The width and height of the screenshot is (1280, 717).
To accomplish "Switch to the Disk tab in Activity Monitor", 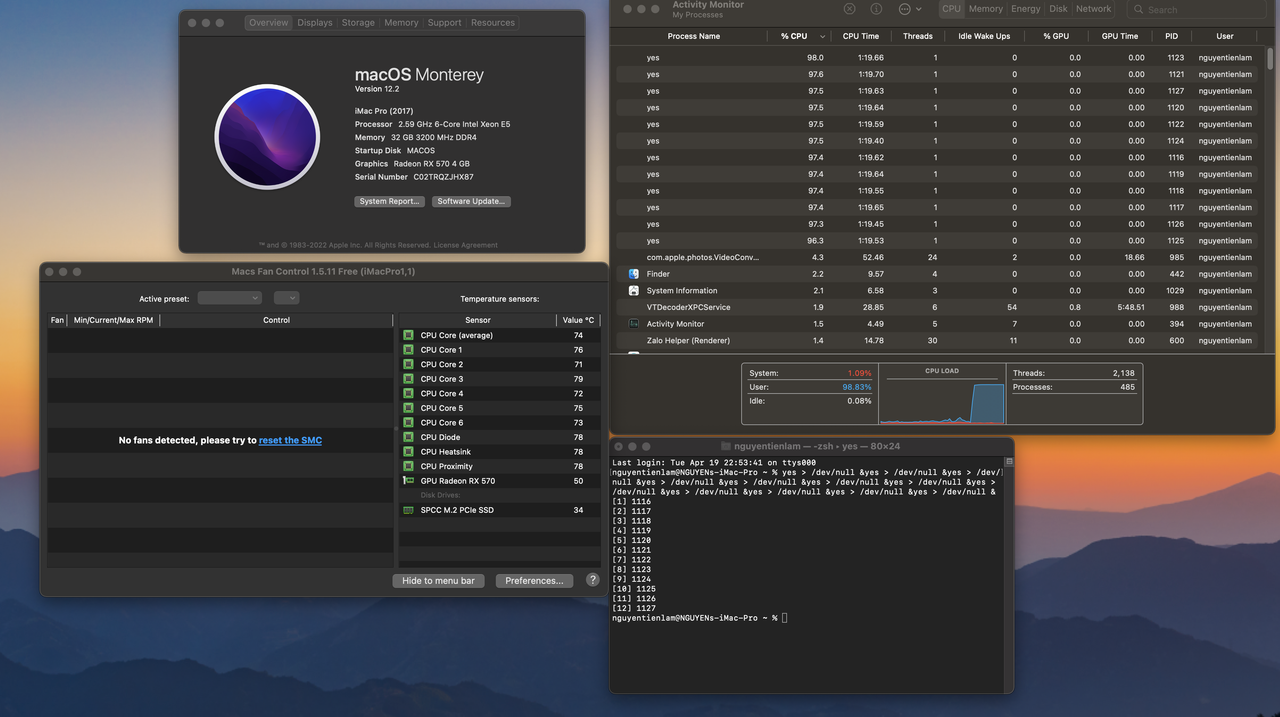I will [1058, 9].
